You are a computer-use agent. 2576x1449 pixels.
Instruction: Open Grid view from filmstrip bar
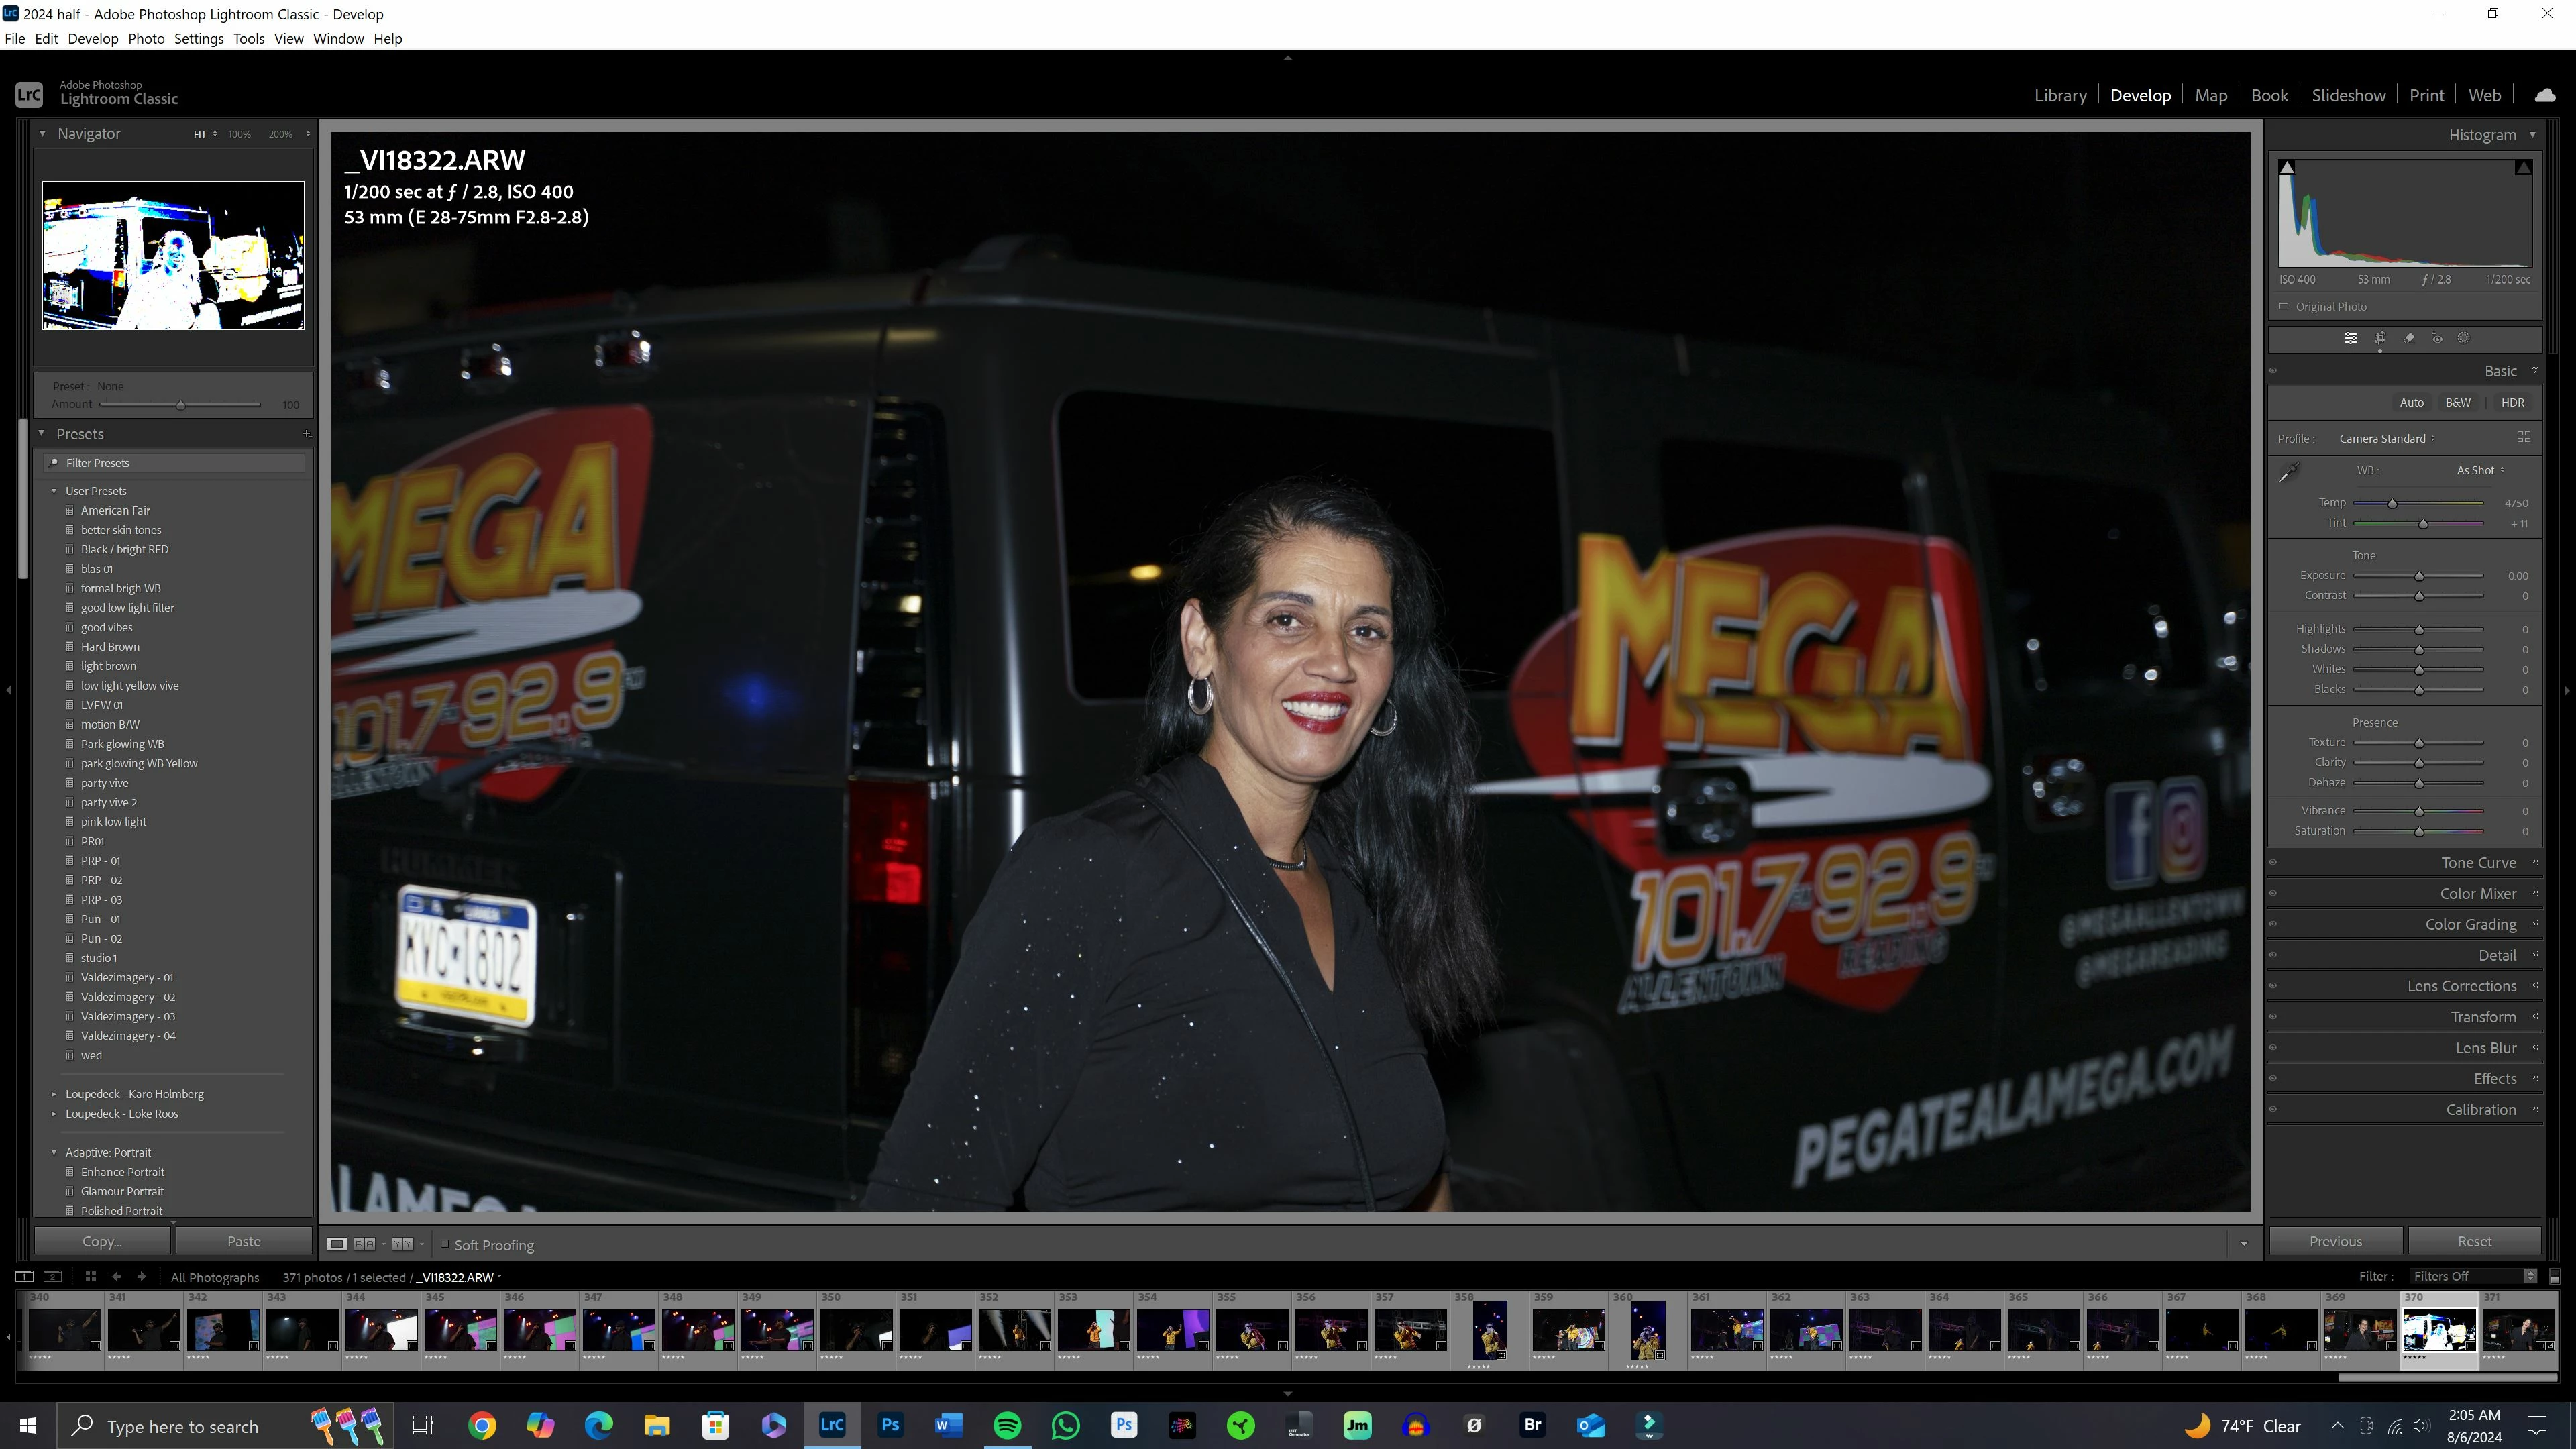(x=90, y=1277)
